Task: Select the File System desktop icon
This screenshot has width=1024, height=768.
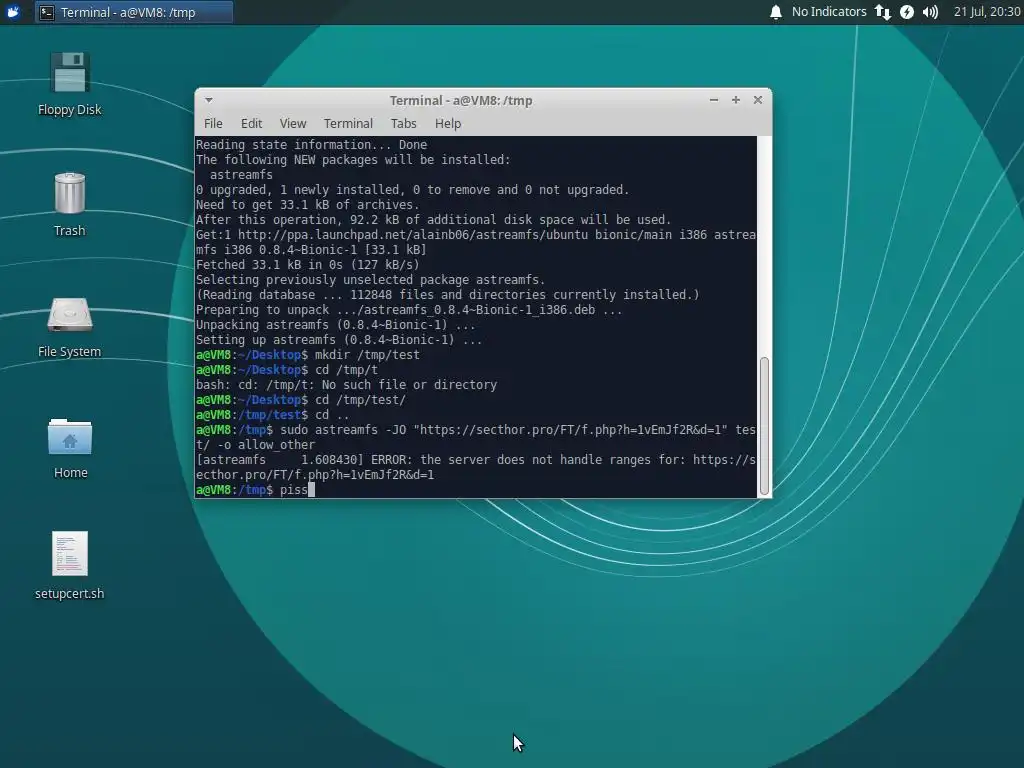Action: (x=69, y=327)
